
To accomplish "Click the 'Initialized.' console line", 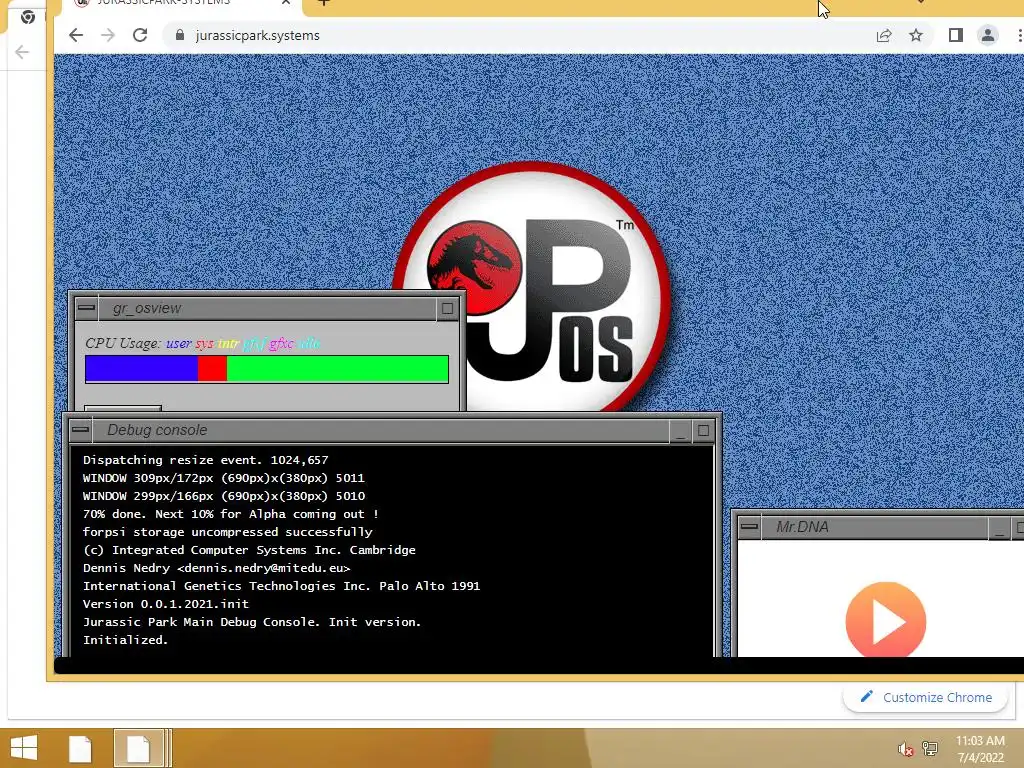I will coord(125,640).
